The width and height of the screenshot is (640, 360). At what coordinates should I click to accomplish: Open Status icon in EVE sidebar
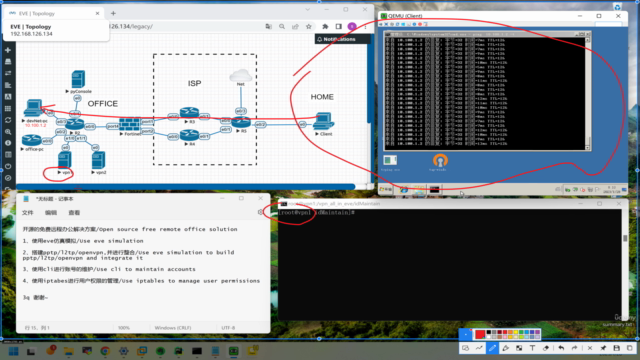8,143
